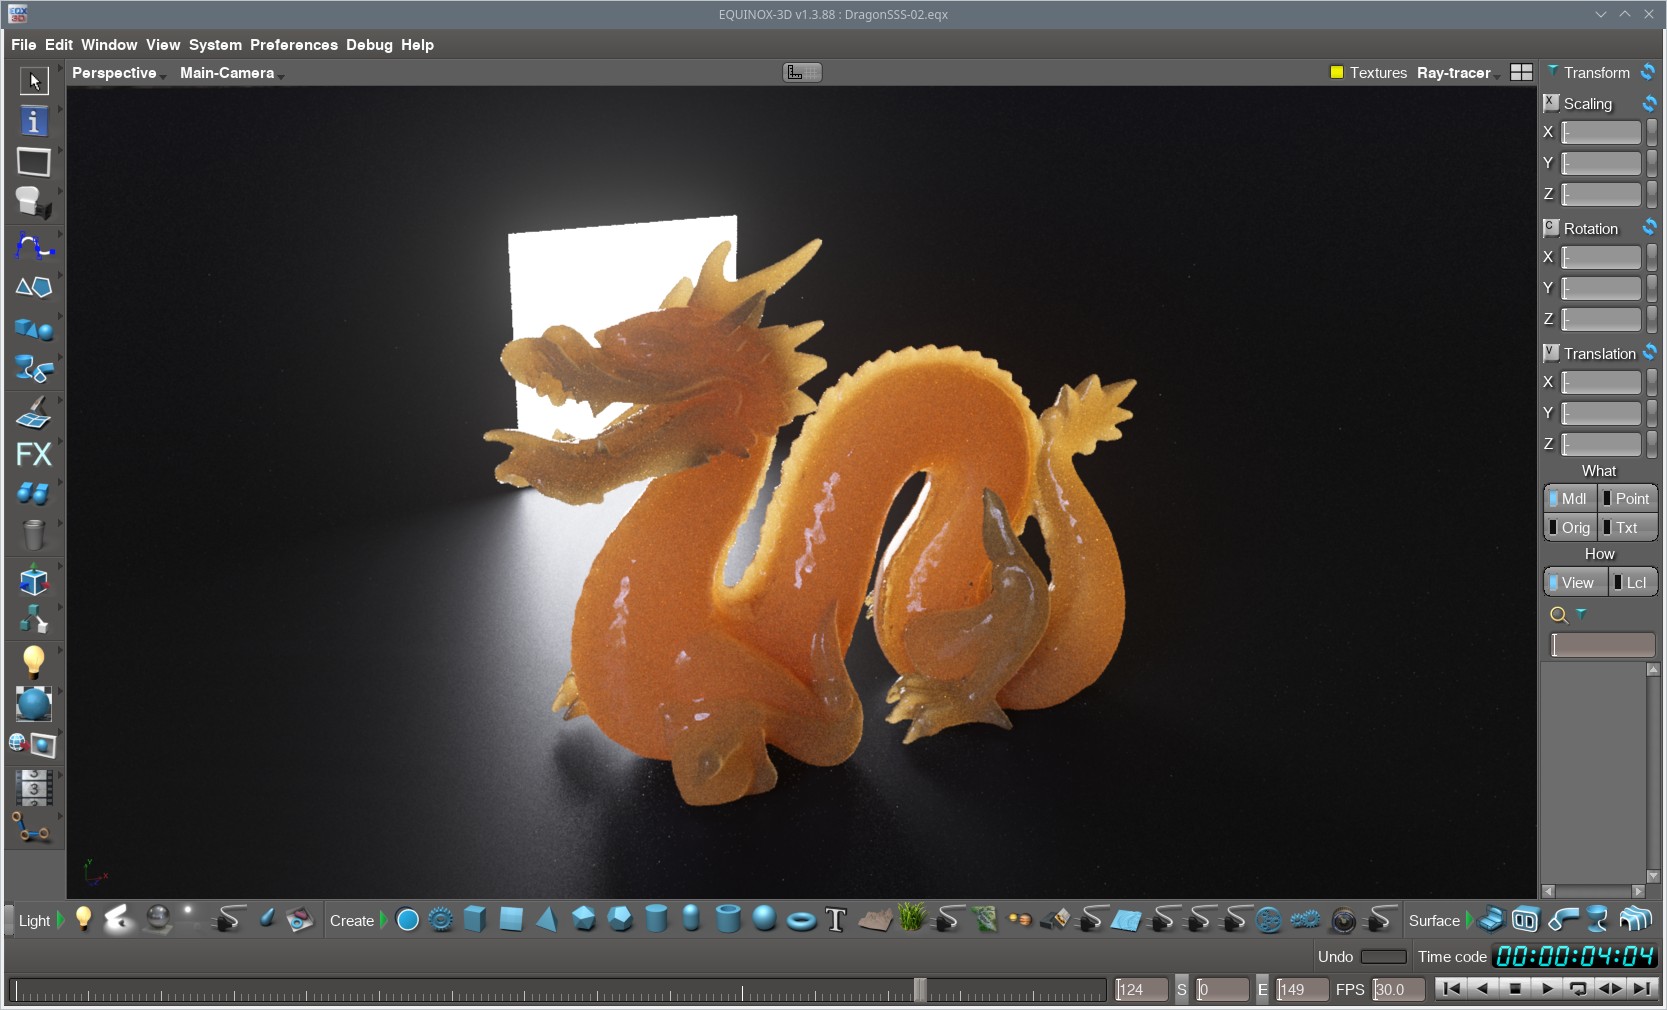Expand the Main-Camera dropdown
Image resolution: width=1667 pixels, height=1010 pixels.
(x=230, y=73)
